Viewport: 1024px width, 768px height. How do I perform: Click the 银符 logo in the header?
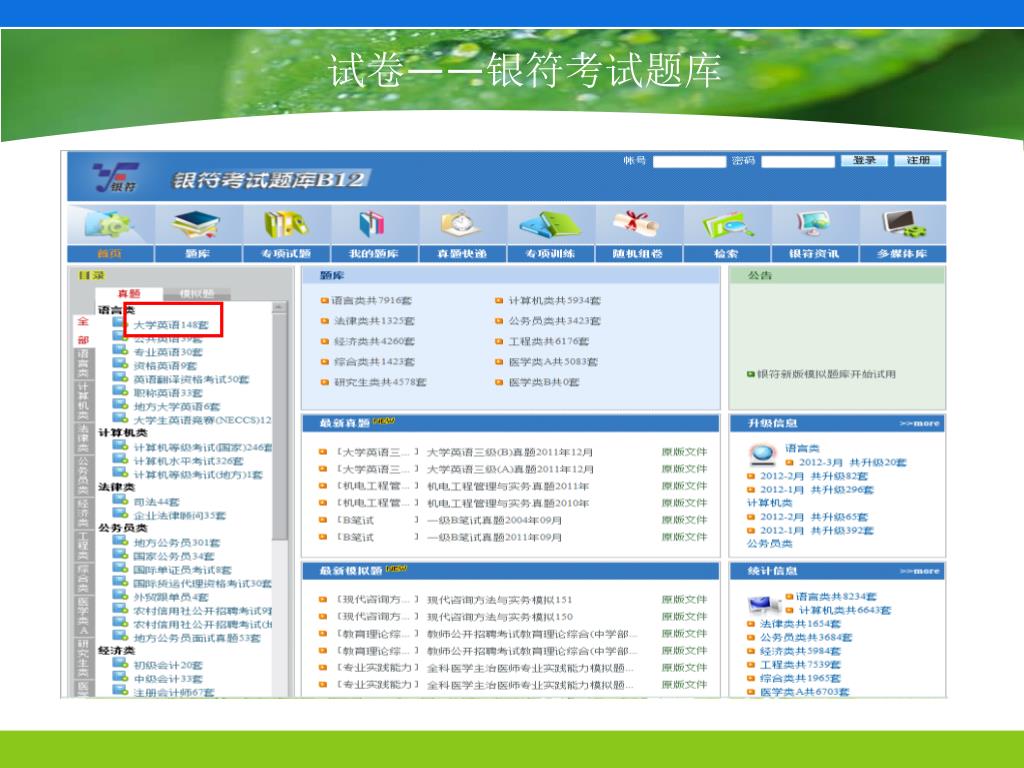(x=116, y=178)
